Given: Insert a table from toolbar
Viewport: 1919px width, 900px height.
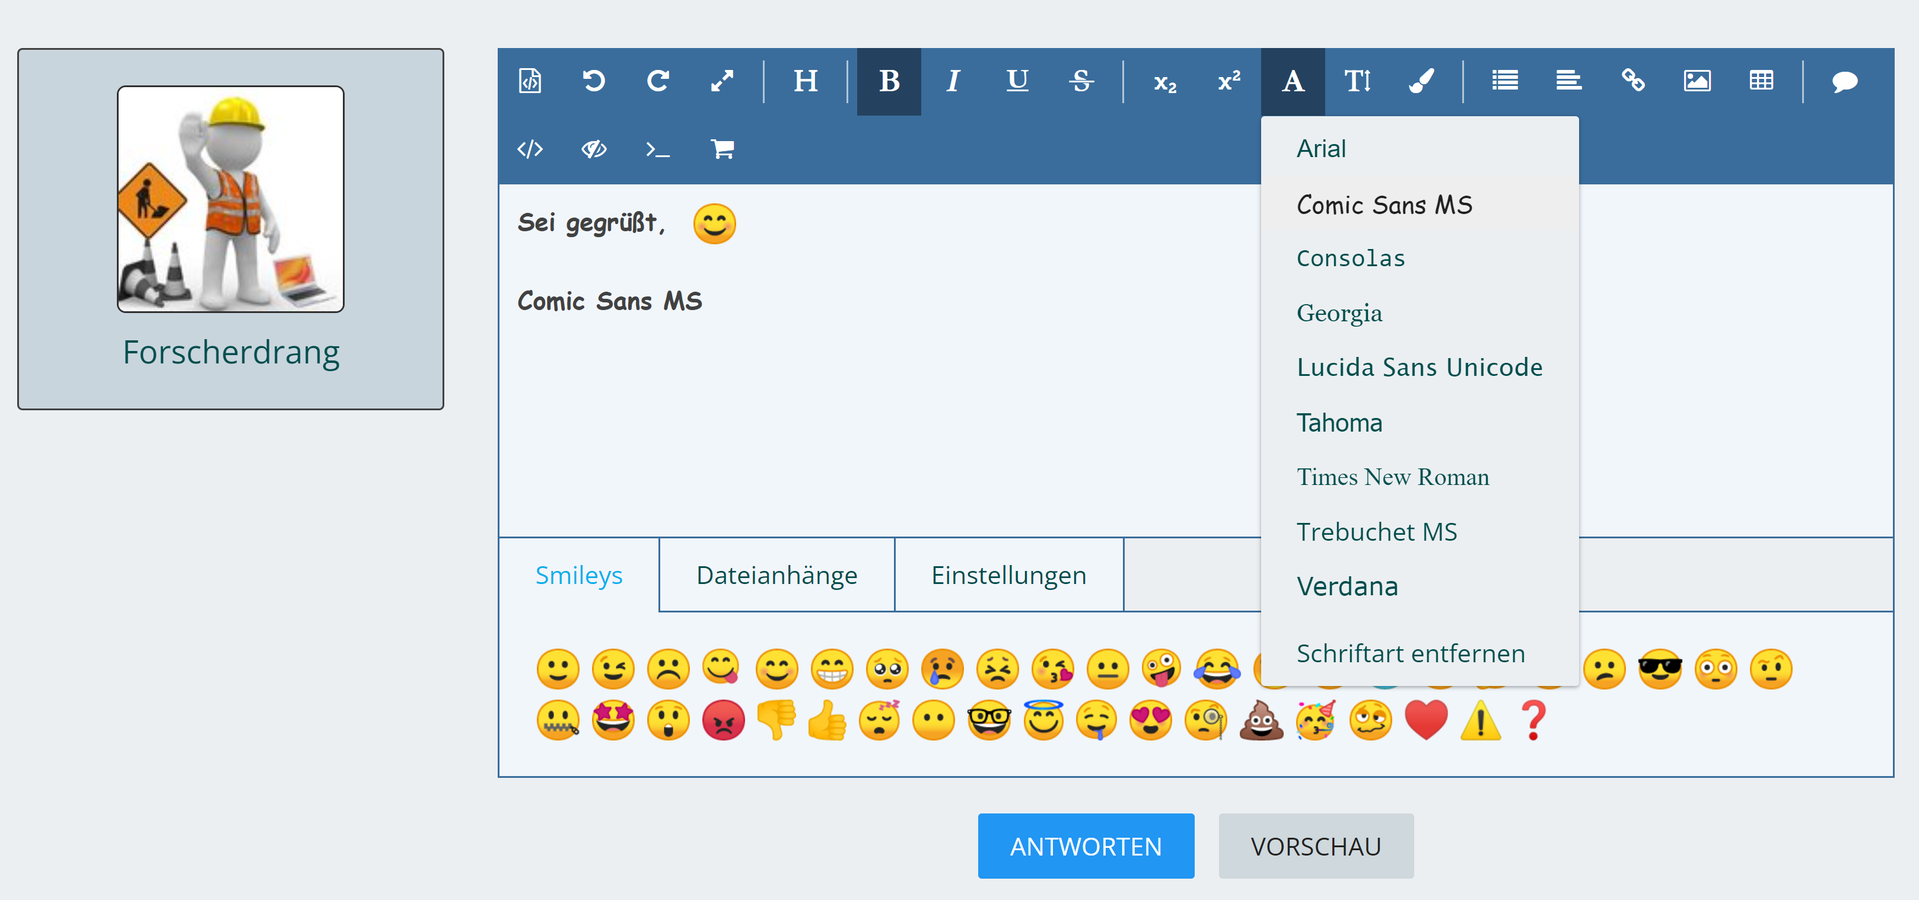Looking at the screenshot, I should coord(1761,81).
